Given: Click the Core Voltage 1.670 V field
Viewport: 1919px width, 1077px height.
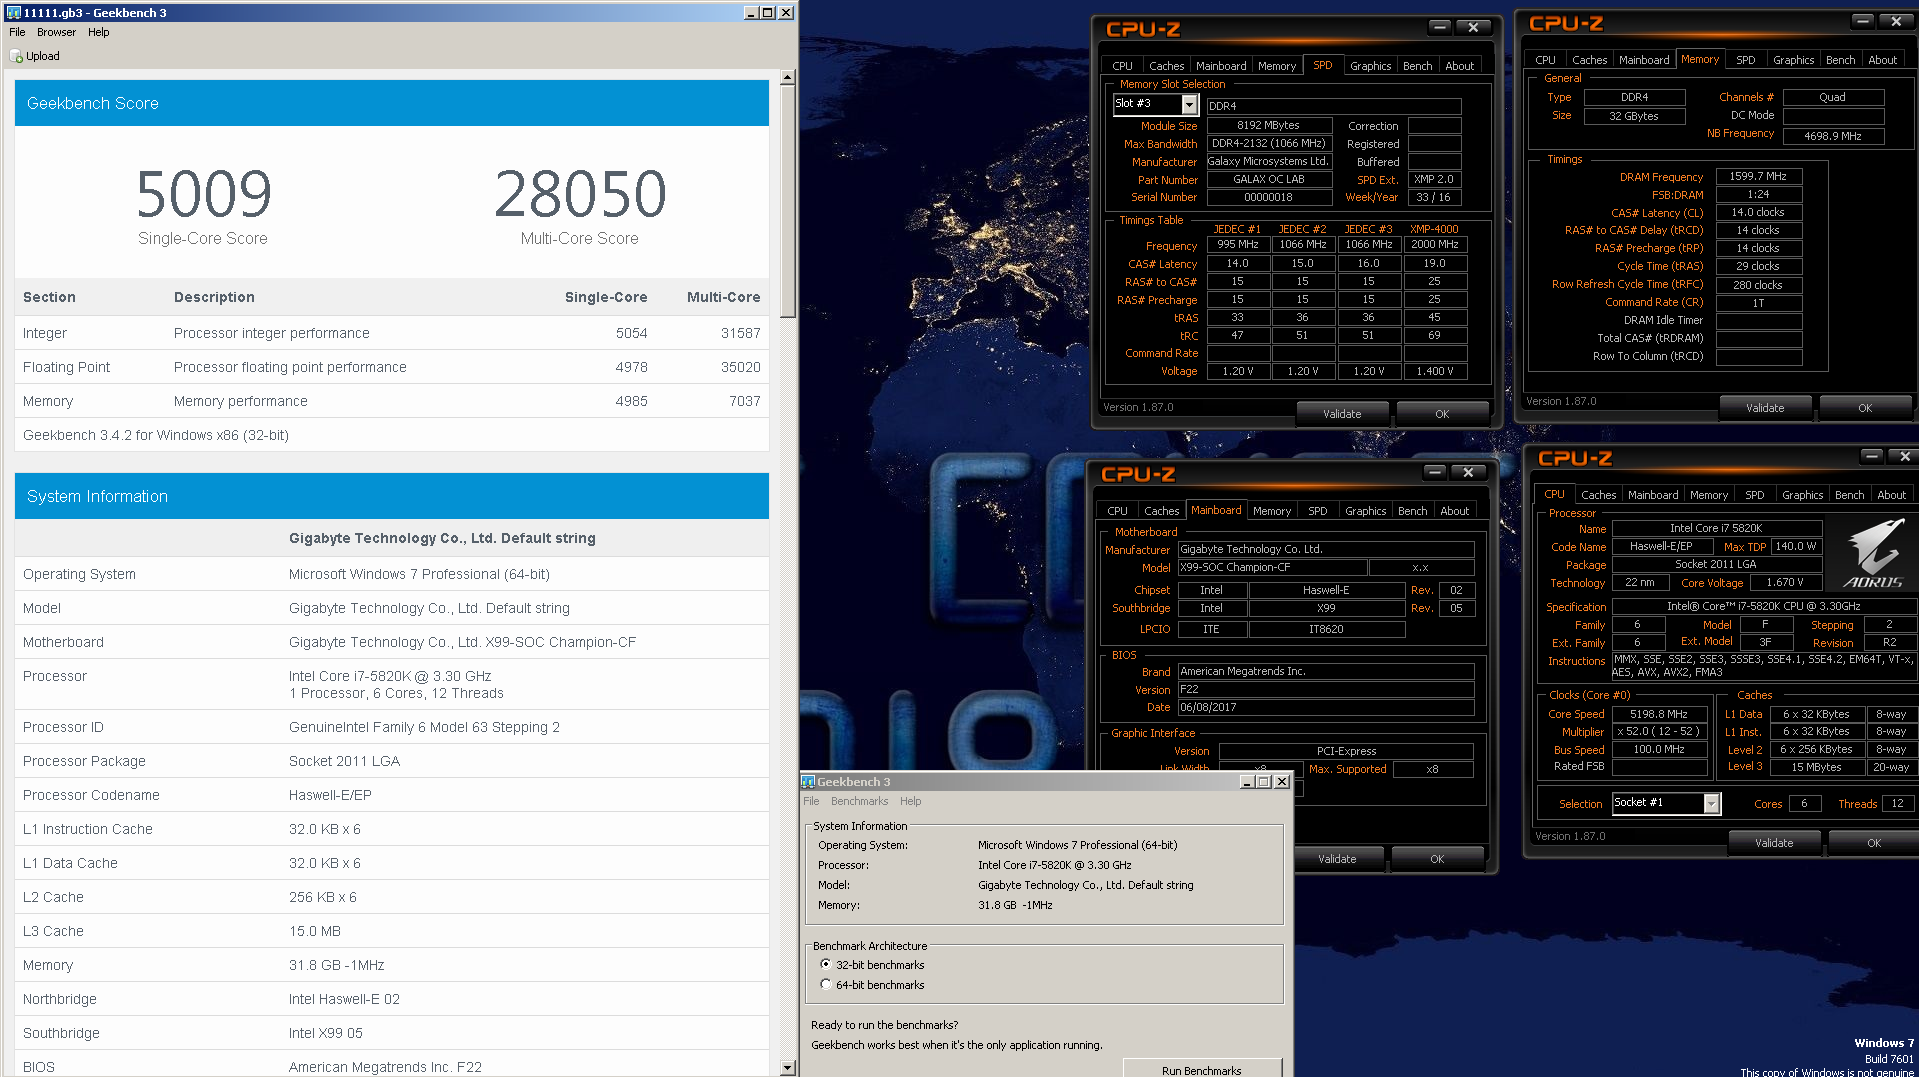Looking at the screenshot, I should pos(1785,583).
